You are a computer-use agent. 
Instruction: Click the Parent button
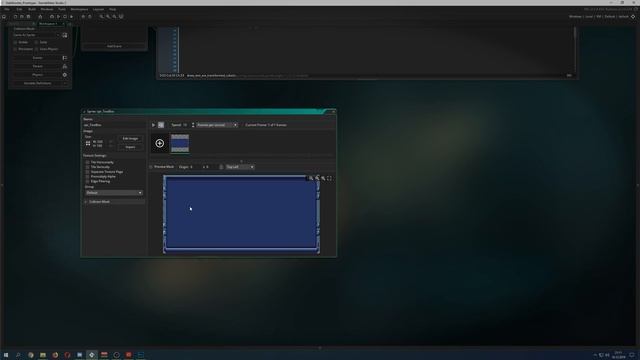pyautogui.click(x=37, y=66)
